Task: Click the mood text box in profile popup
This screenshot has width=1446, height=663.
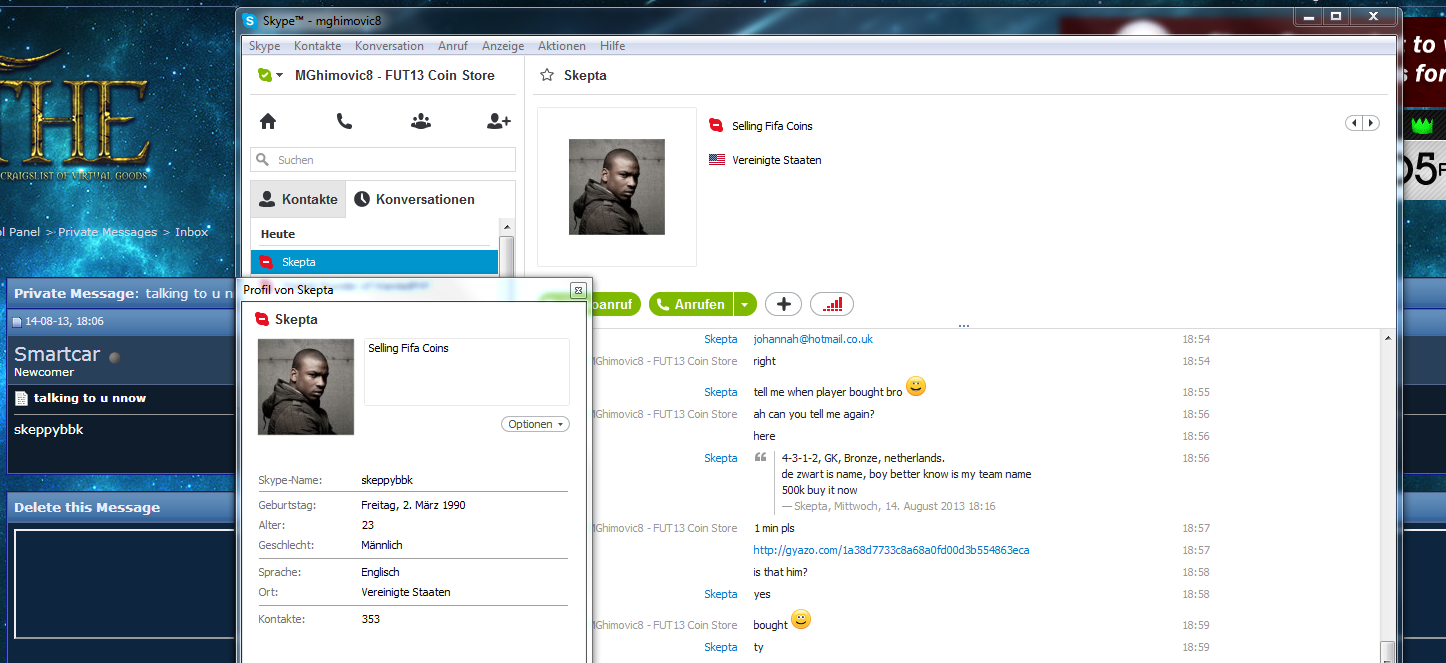Action: [467, 372]
